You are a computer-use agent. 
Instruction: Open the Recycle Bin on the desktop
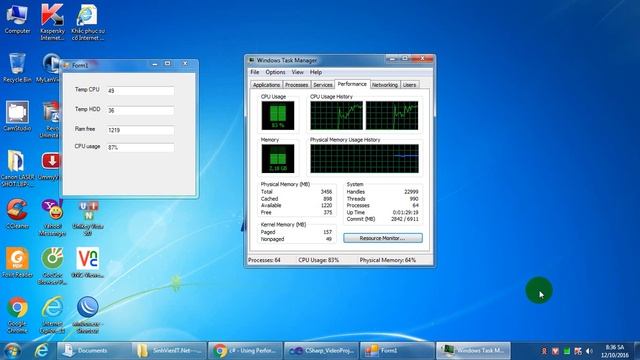17,67
